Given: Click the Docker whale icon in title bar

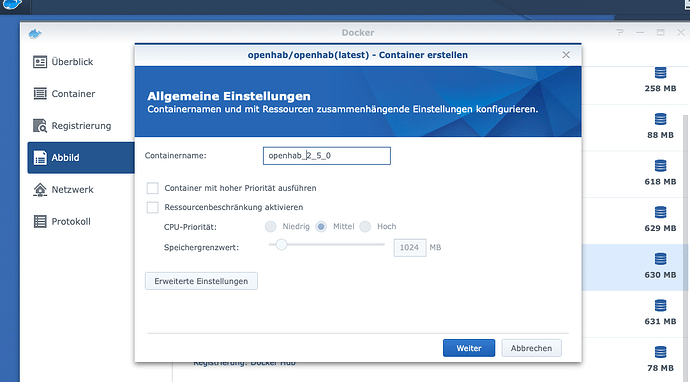Looking at the screenshot, I should pos(35,33).
